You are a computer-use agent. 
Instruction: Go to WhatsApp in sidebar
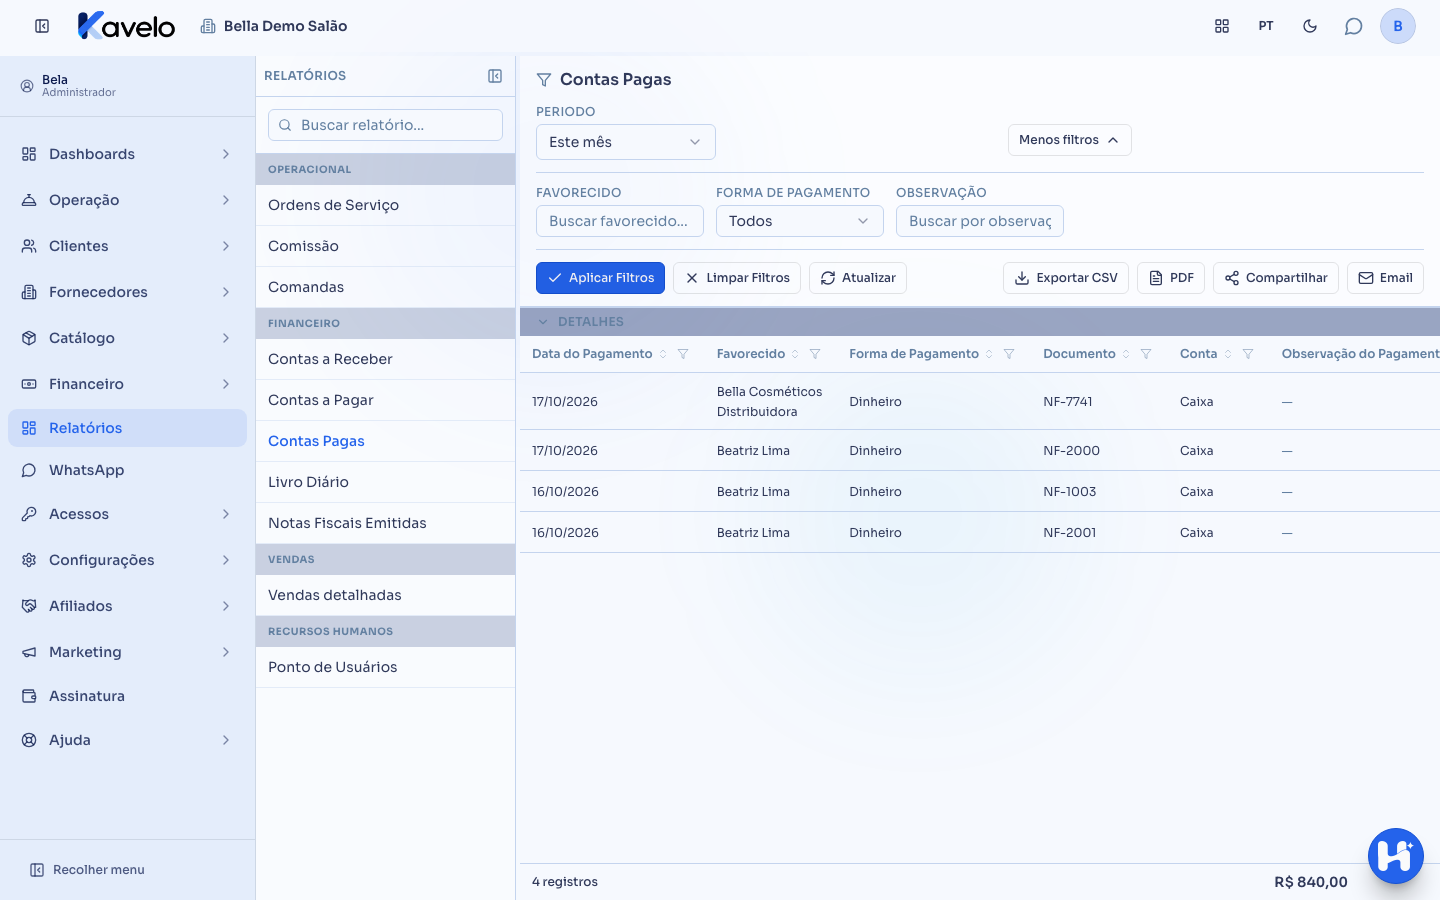tap(127, 470)
